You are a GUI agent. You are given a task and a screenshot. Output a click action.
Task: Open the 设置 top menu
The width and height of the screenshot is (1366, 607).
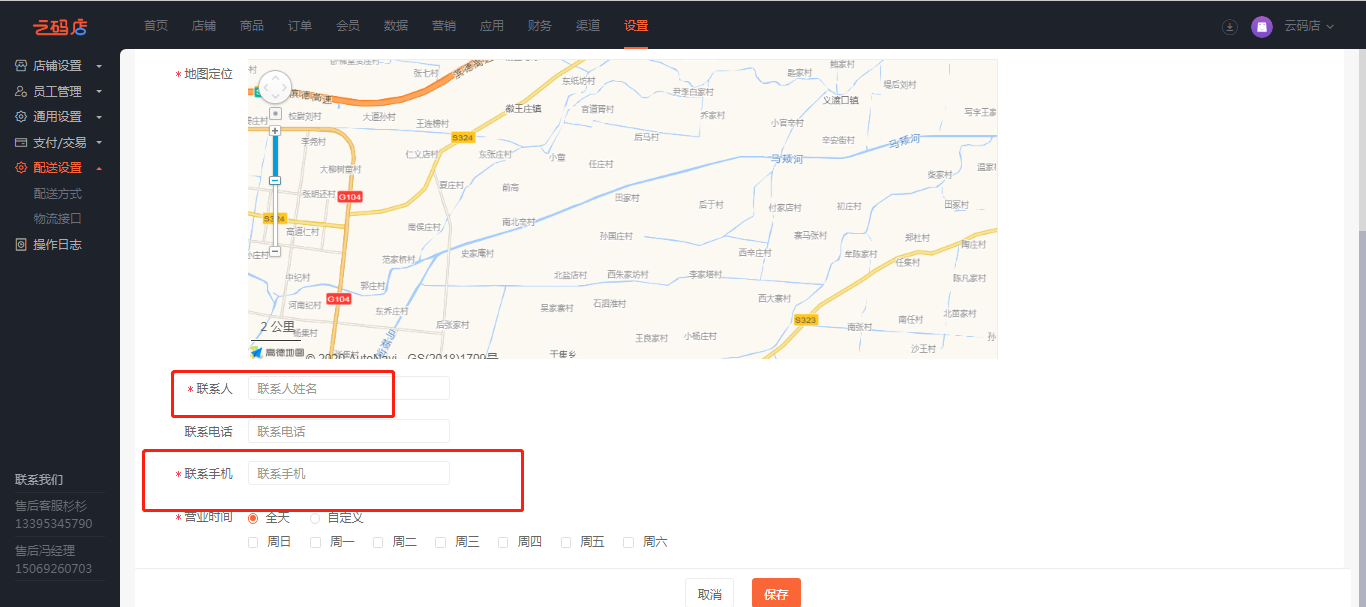(636, 26)
